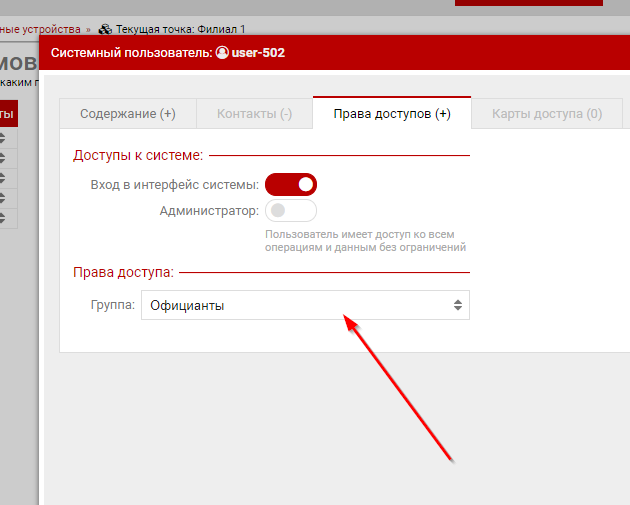Click the red table column header at left

click(8, 114)
